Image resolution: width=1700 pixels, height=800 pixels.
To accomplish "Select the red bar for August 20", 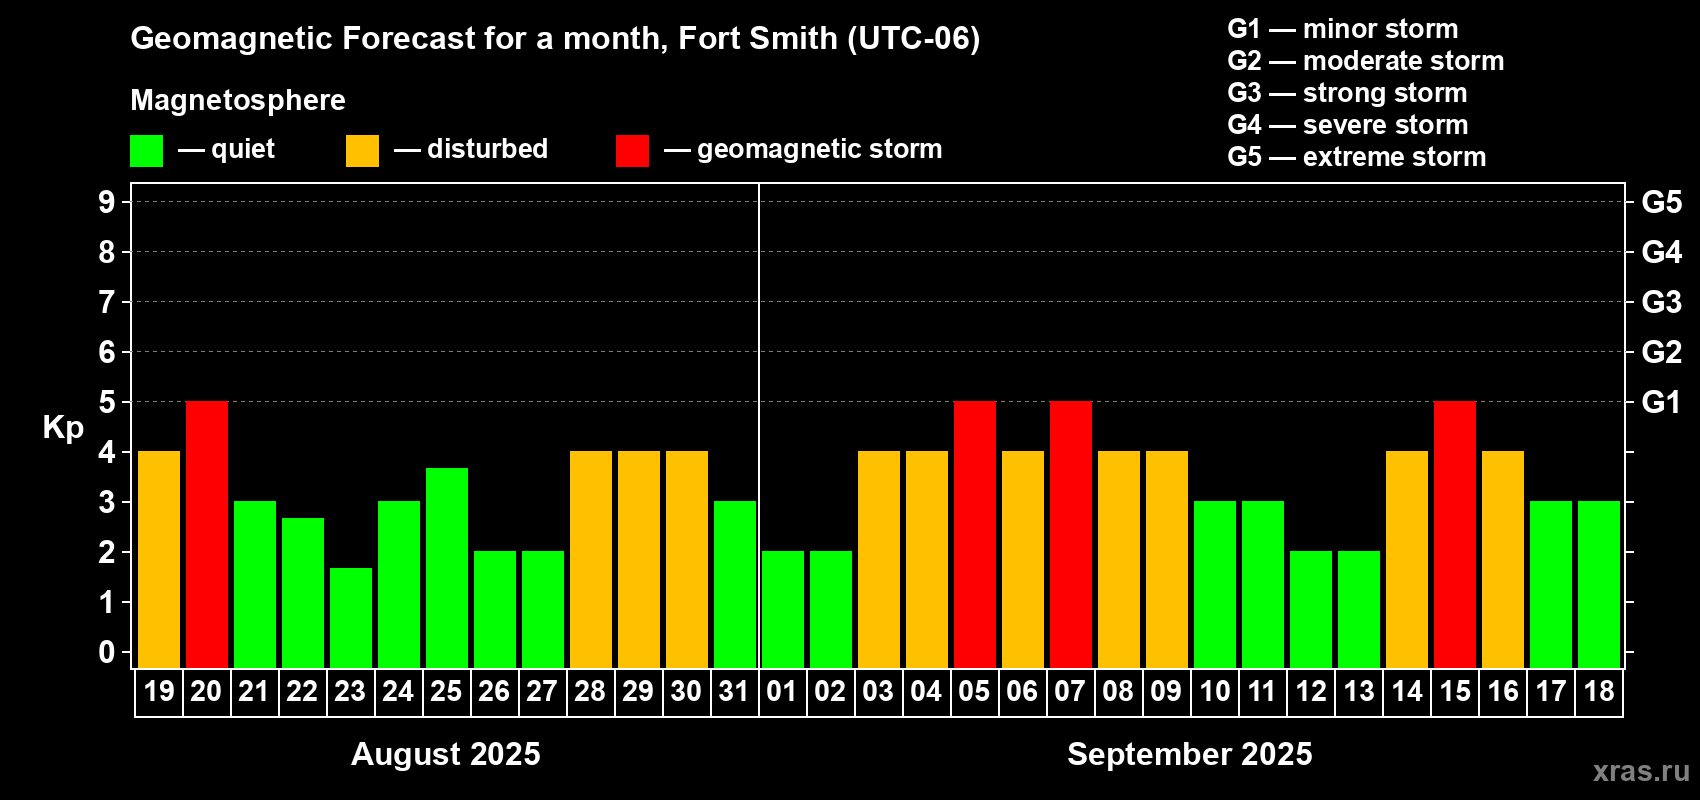I will pos(207,535).
